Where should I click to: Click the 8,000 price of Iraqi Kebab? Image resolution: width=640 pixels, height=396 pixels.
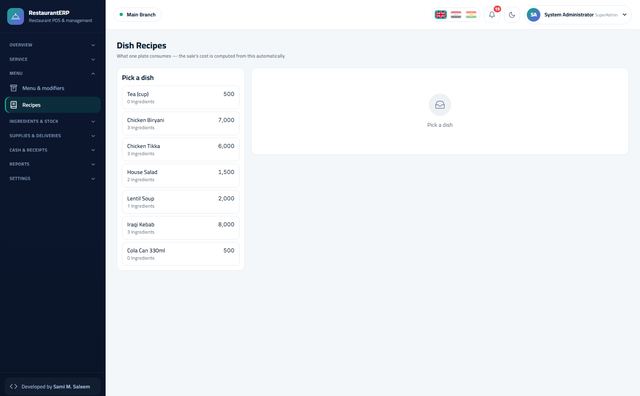[226, 224]
